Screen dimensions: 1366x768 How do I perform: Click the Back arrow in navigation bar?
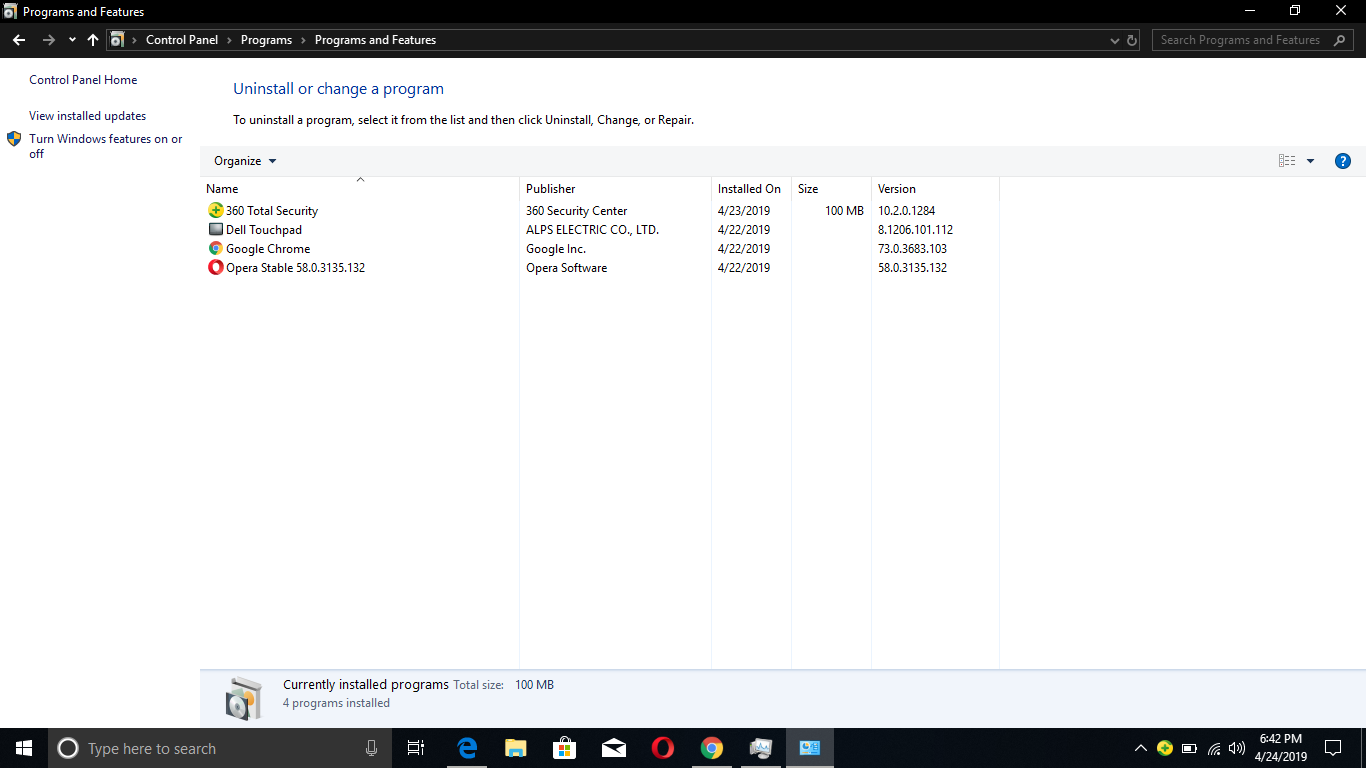19,40
